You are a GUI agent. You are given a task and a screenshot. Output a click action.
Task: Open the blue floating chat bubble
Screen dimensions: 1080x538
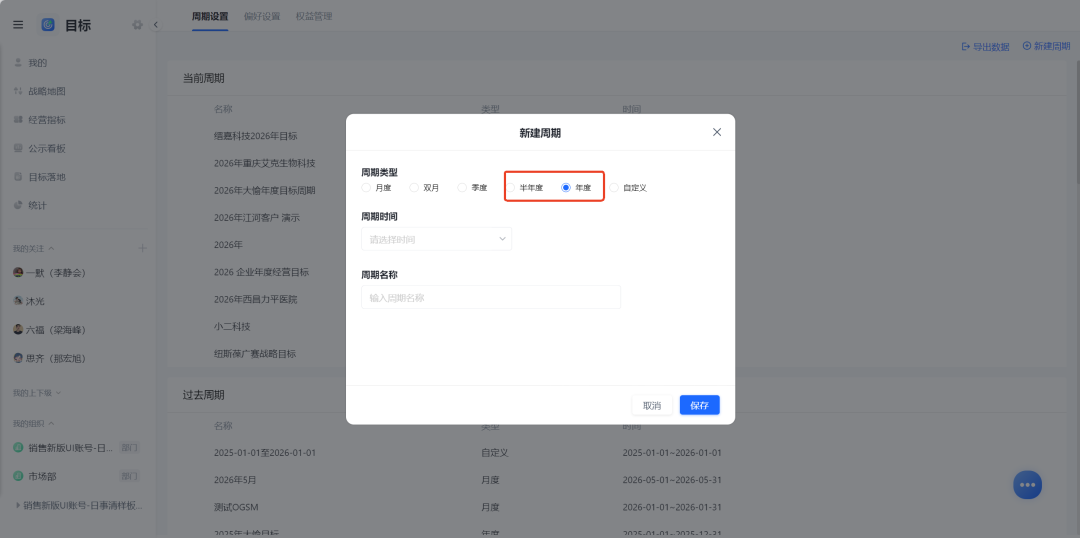pyautogui.click(x=1027, y=485)
